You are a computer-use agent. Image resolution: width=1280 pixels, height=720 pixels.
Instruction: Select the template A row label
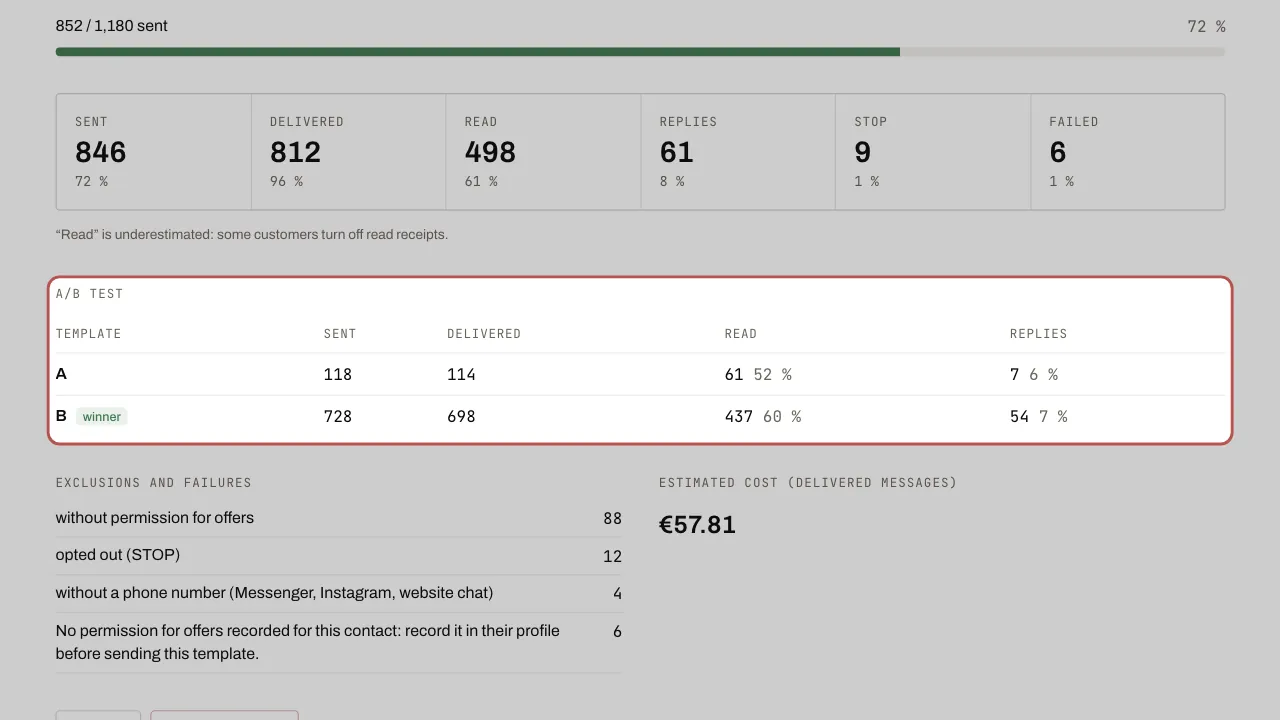tap(62, 374)
